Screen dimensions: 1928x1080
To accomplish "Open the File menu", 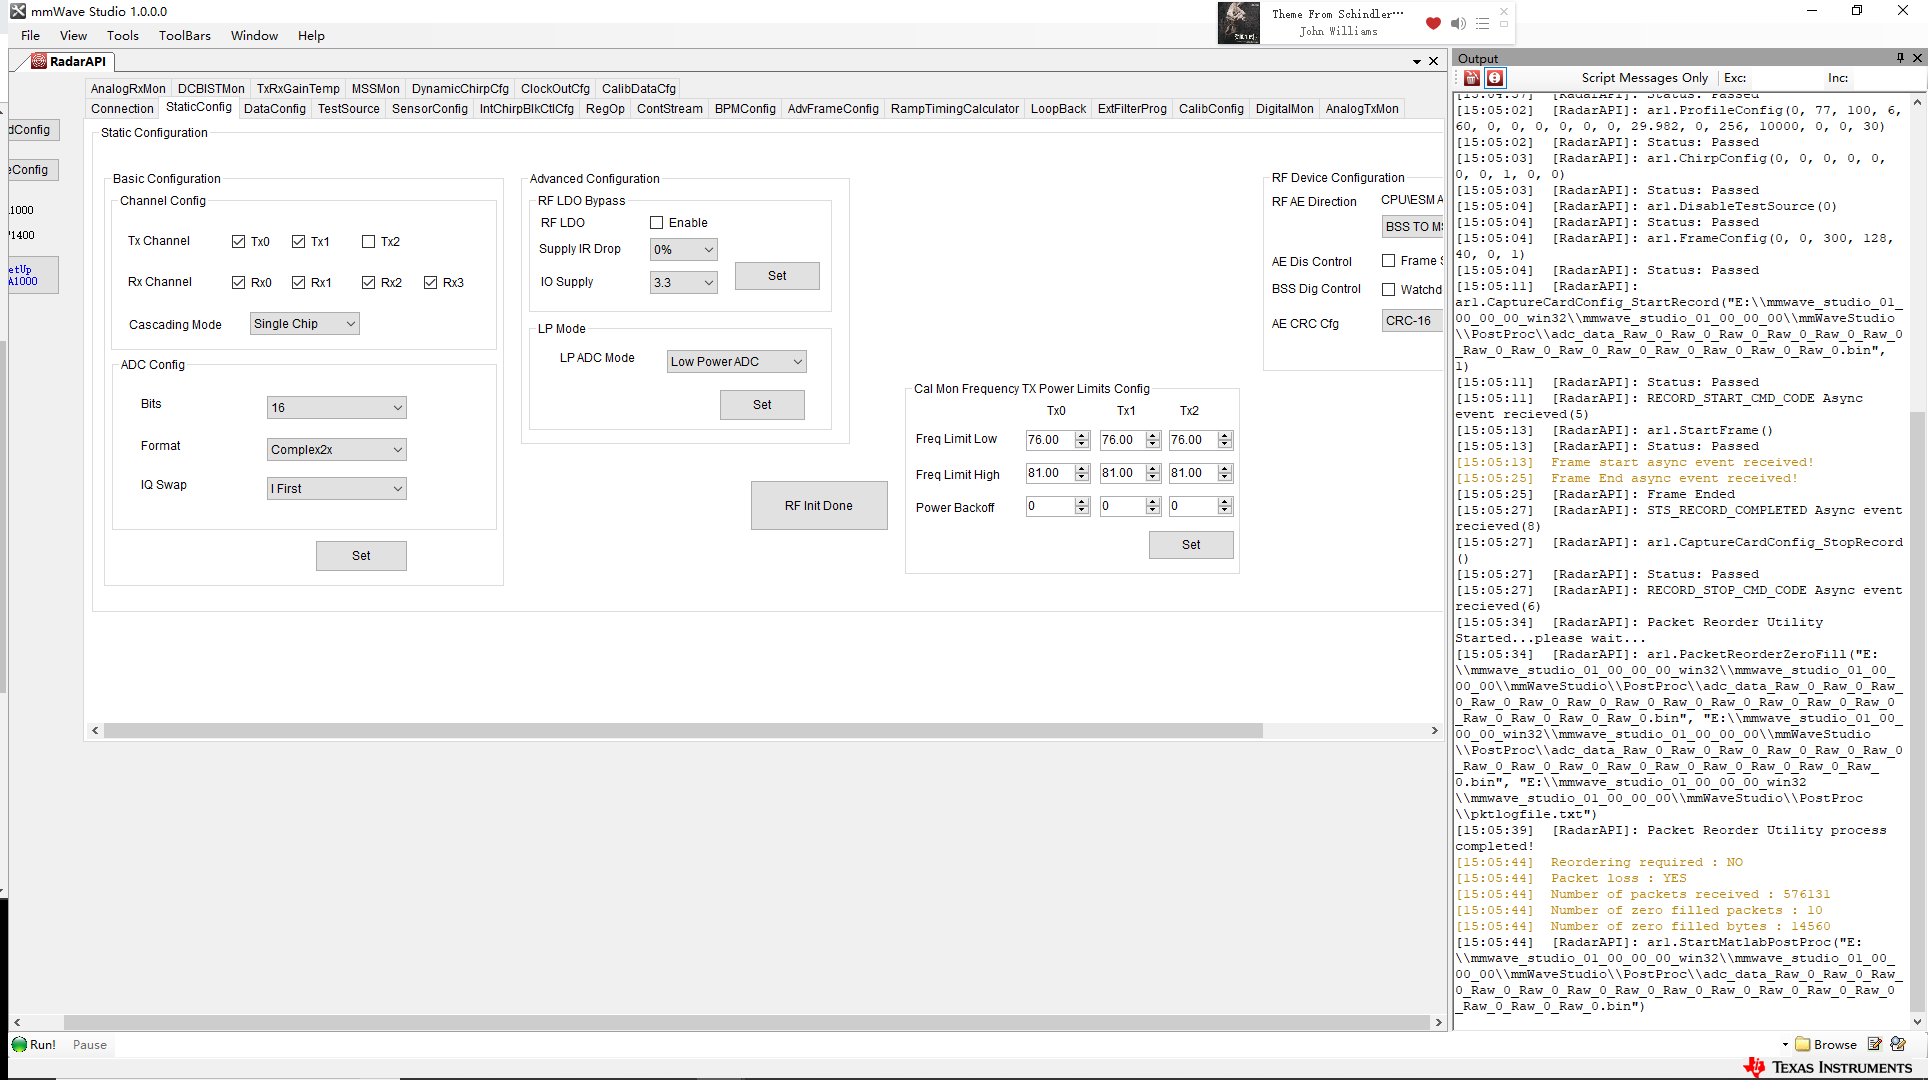I will point(31,35).
